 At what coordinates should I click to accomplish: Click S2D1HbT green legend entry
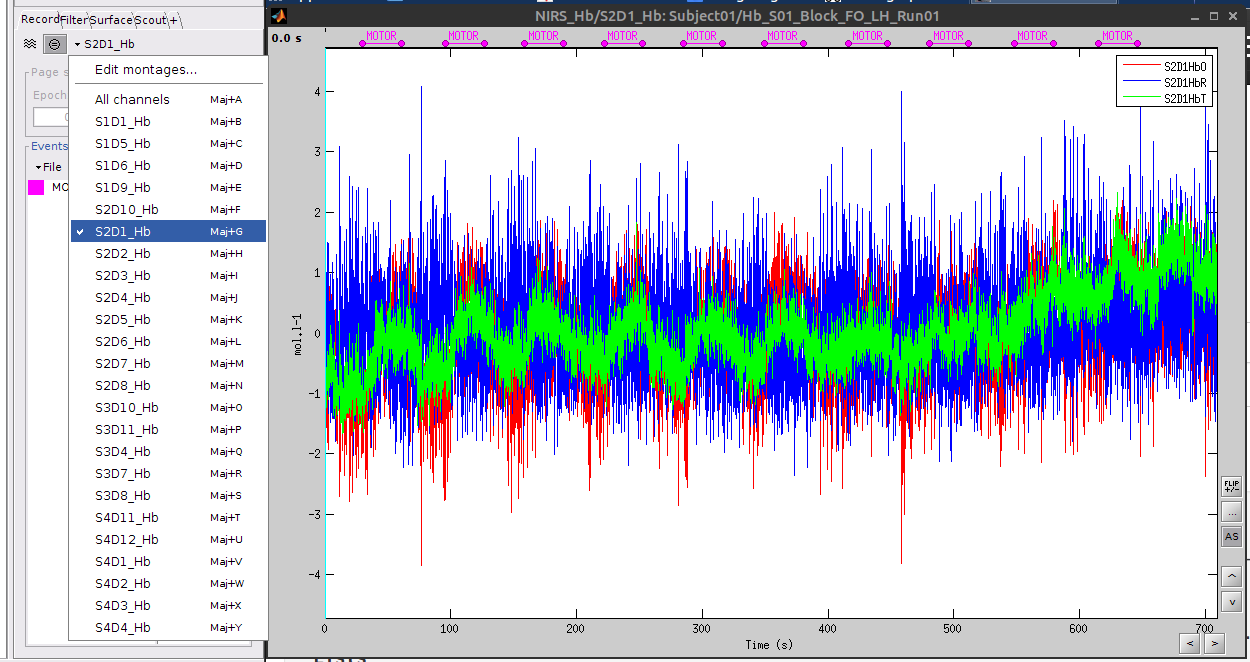(x=1164, y=98)
